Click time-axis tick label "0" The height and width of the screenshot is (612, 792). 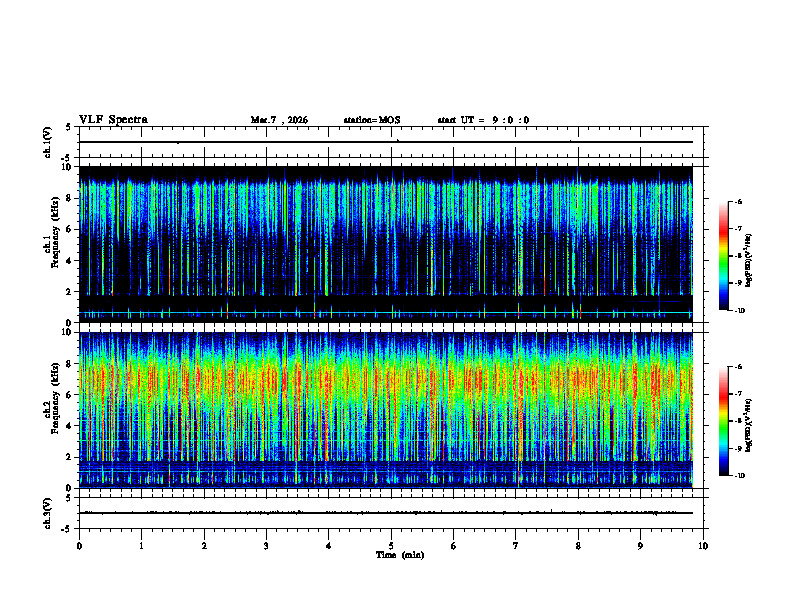click(79, 546)
